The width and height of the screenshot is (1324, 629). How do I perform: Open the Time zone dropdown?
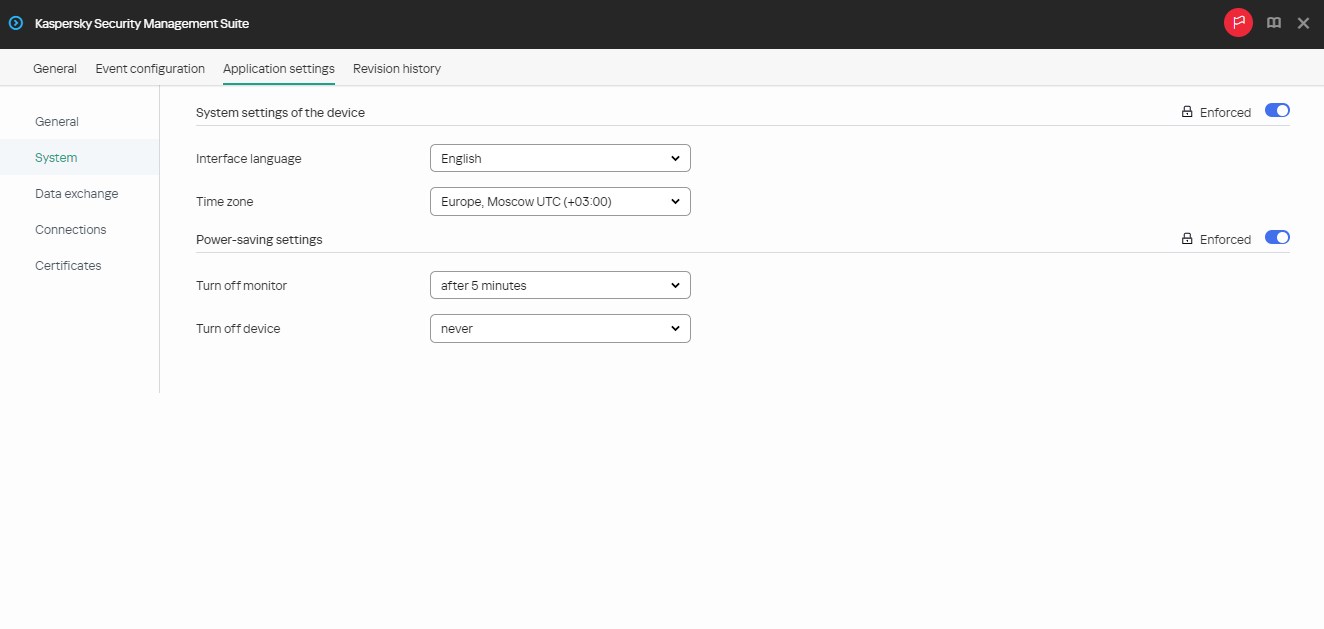click(559, 201)
